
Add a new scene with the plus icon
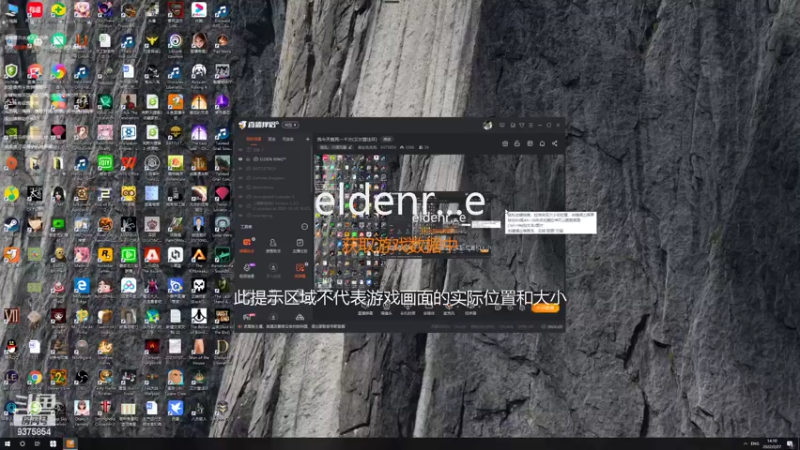point(307,139)
